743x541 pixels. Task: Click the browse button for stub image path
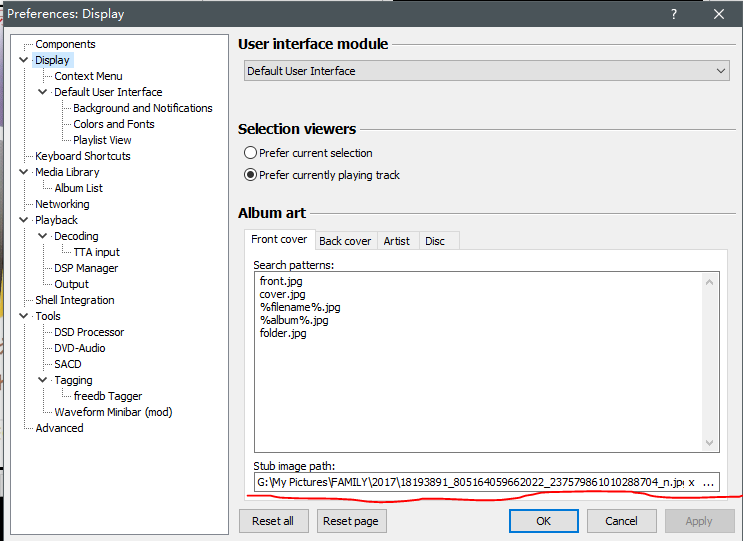[x=708, y=483]
